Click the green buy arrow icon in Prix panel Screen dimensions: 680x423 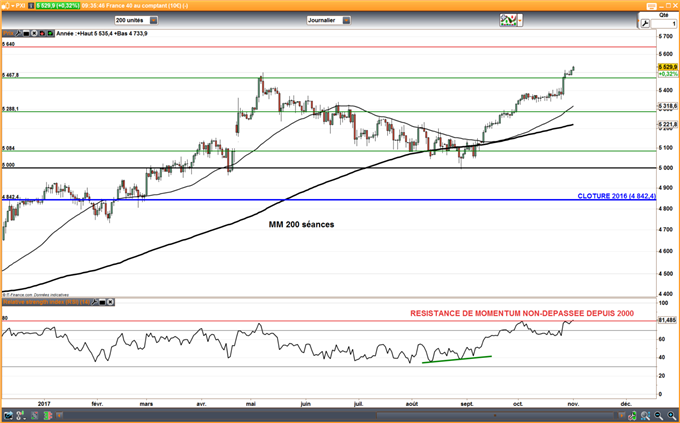click(50, 33)
